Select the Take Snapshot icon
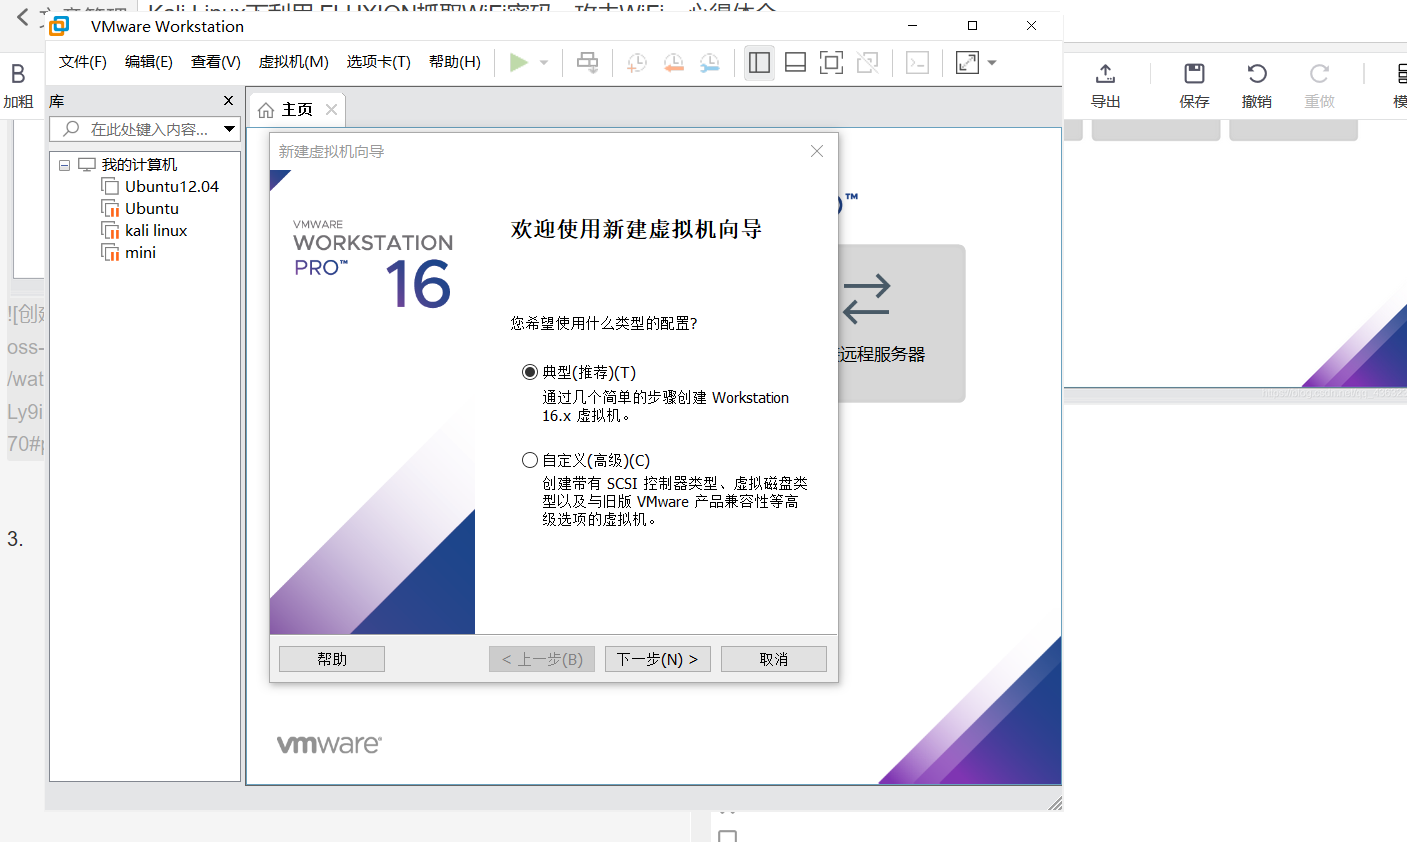This screenshot has width=1407, height=842. pos(636,62)
